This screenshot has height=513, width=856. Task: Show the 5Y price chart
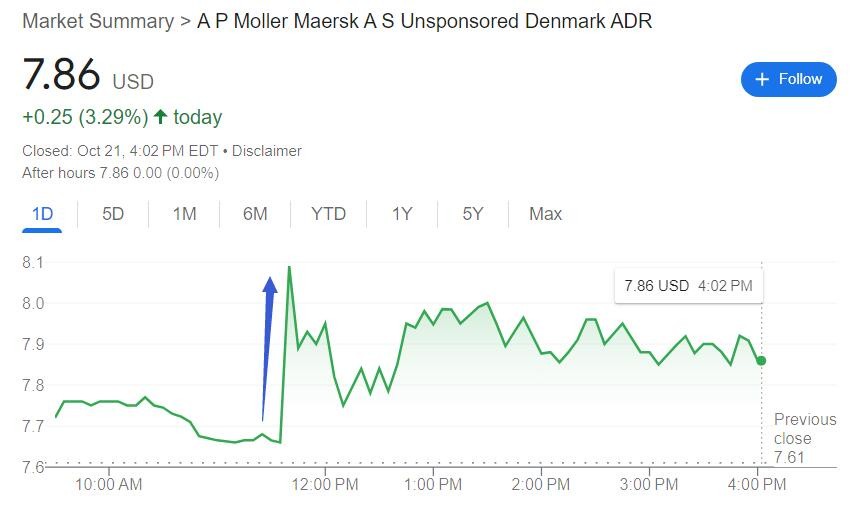click(x=473, y=214)
